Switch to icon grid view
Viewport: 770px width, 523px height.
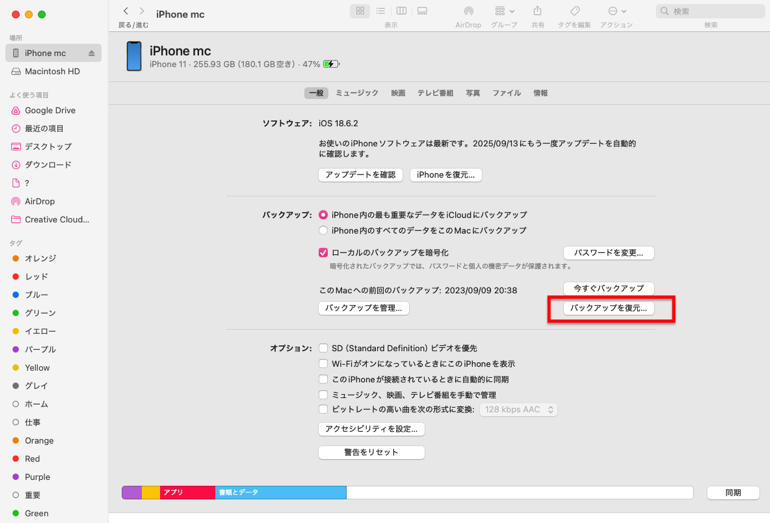[x=360, y=11]
